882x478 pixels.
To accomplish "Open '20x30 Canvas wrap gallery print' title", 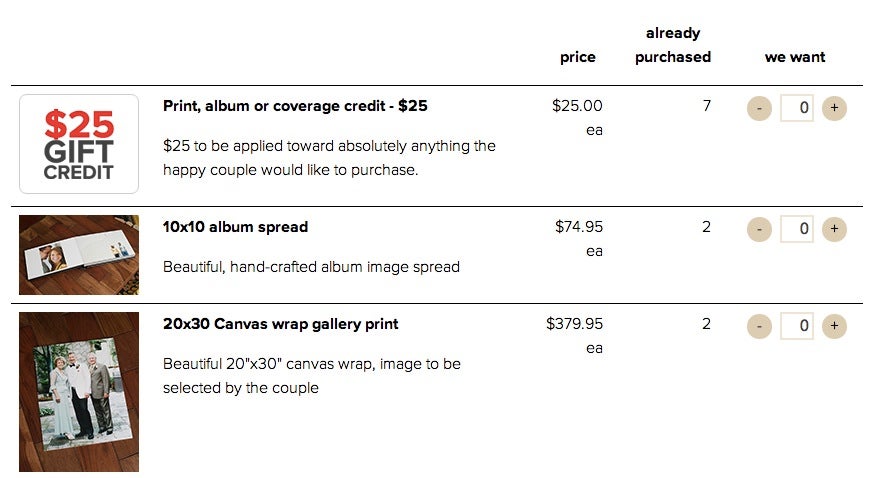I will point(281,324).
